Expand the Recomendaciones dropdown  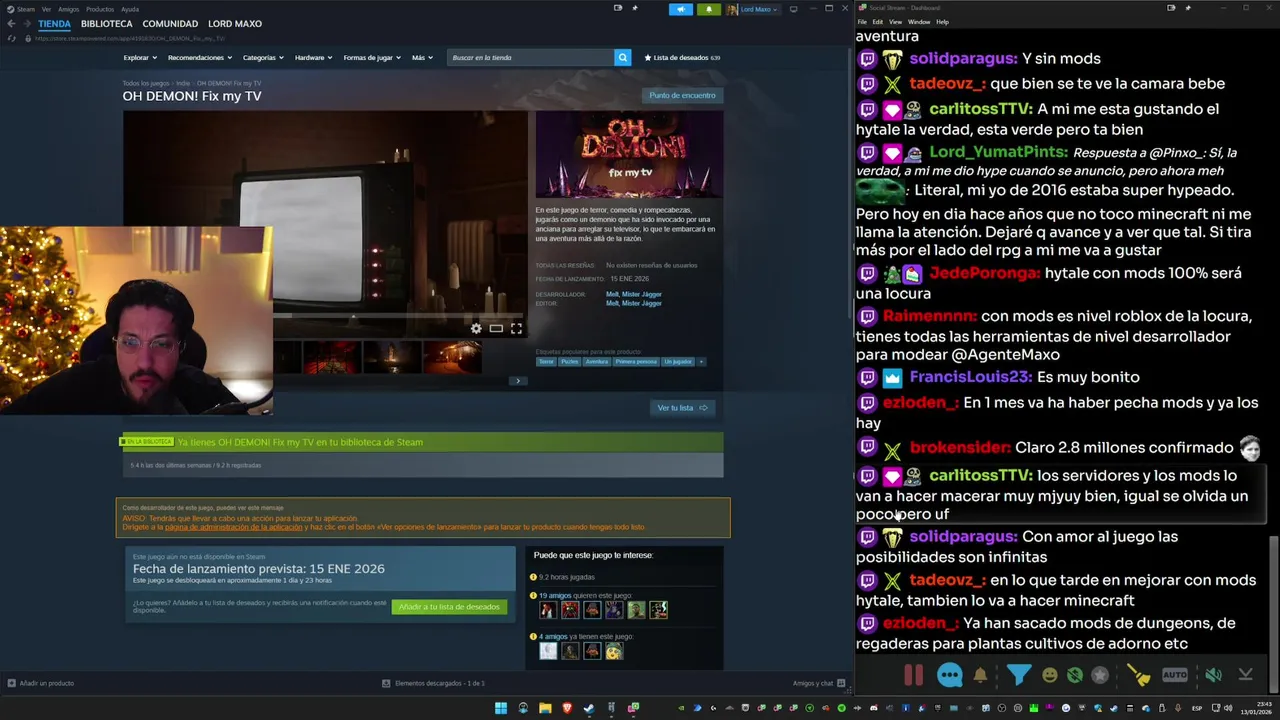(x=199, y=57)
